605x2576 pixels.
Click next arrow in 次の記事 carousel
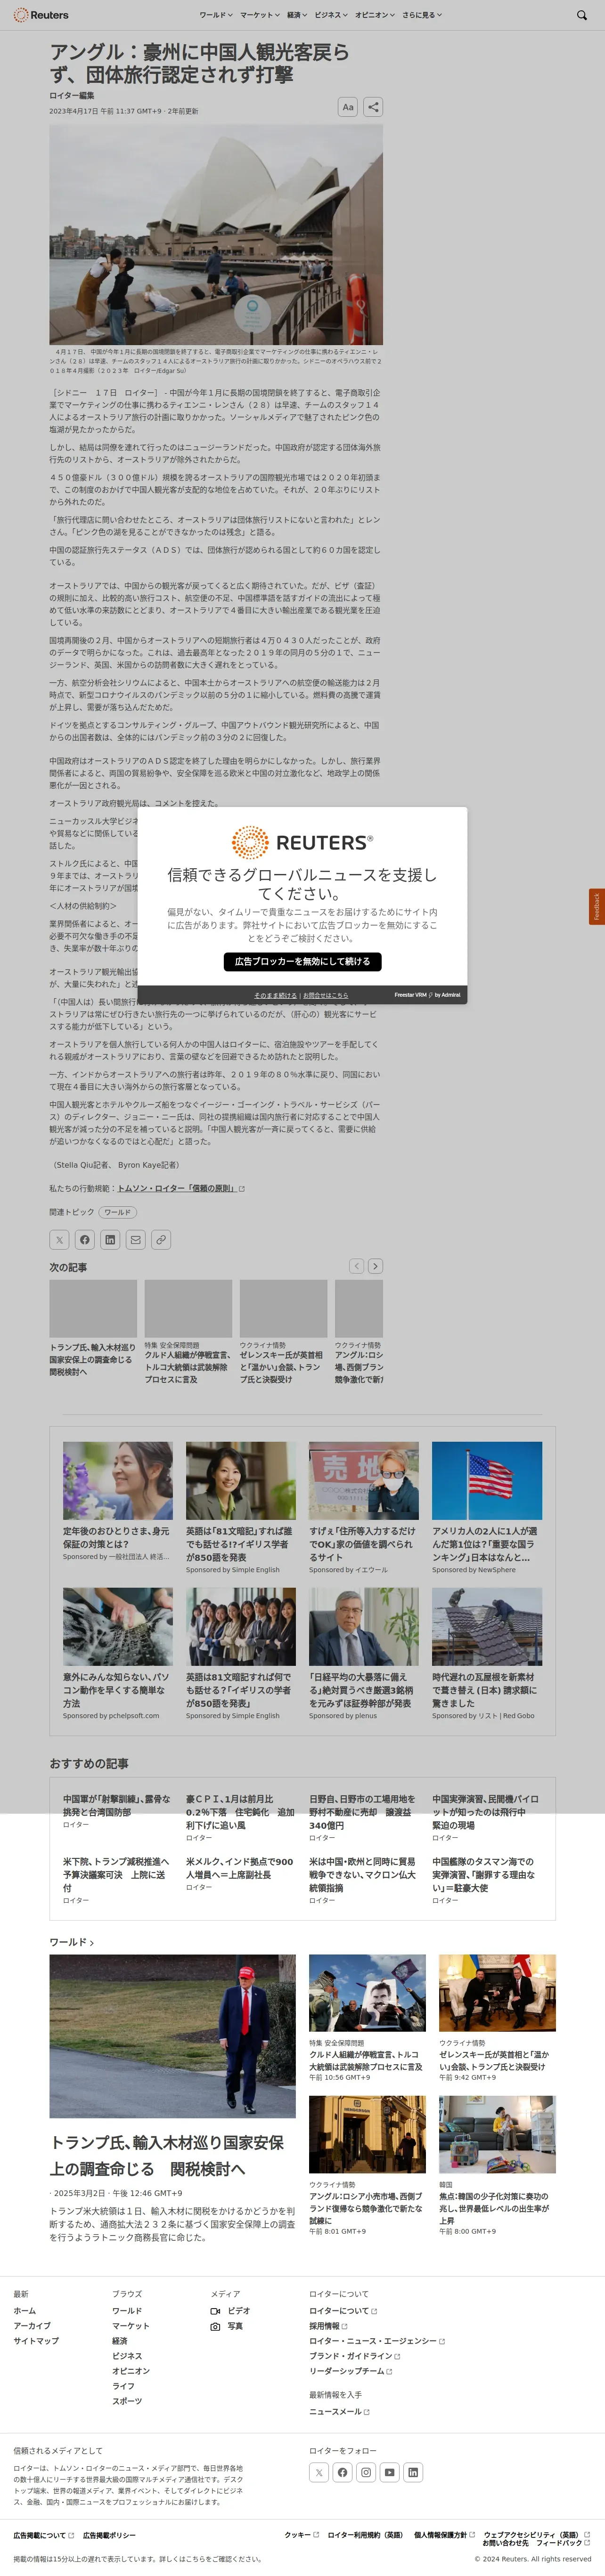375,1266
